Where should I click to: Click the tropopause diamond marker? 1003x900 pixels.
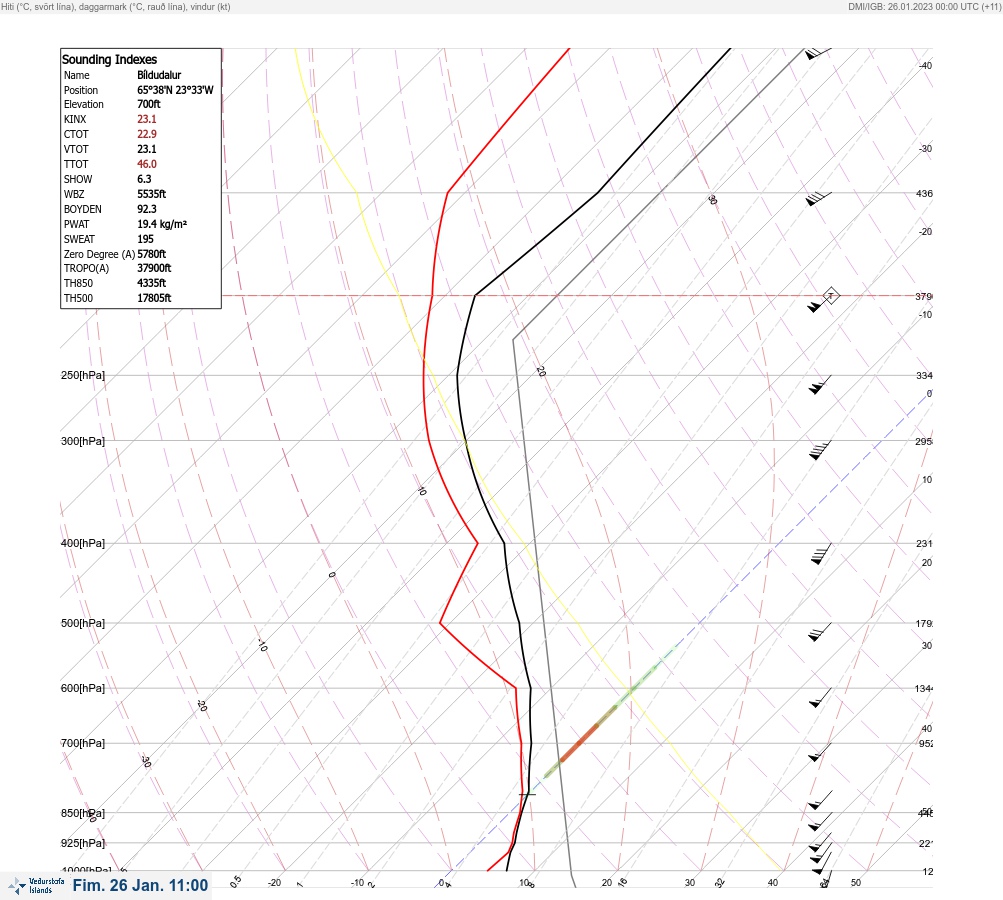tap(831, 296)
